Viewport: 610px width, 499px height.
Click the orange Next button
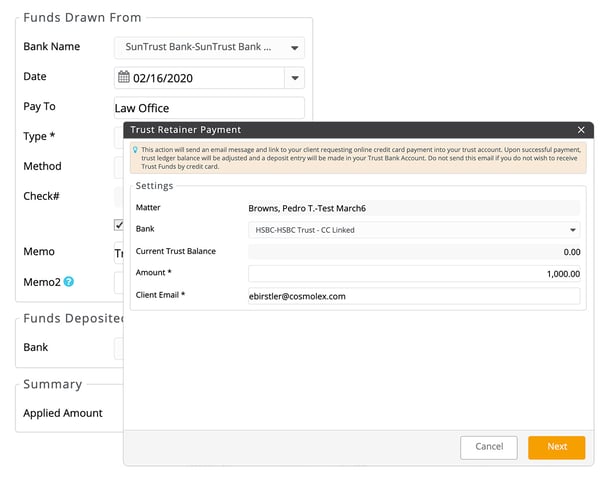(x=557, y=447)
